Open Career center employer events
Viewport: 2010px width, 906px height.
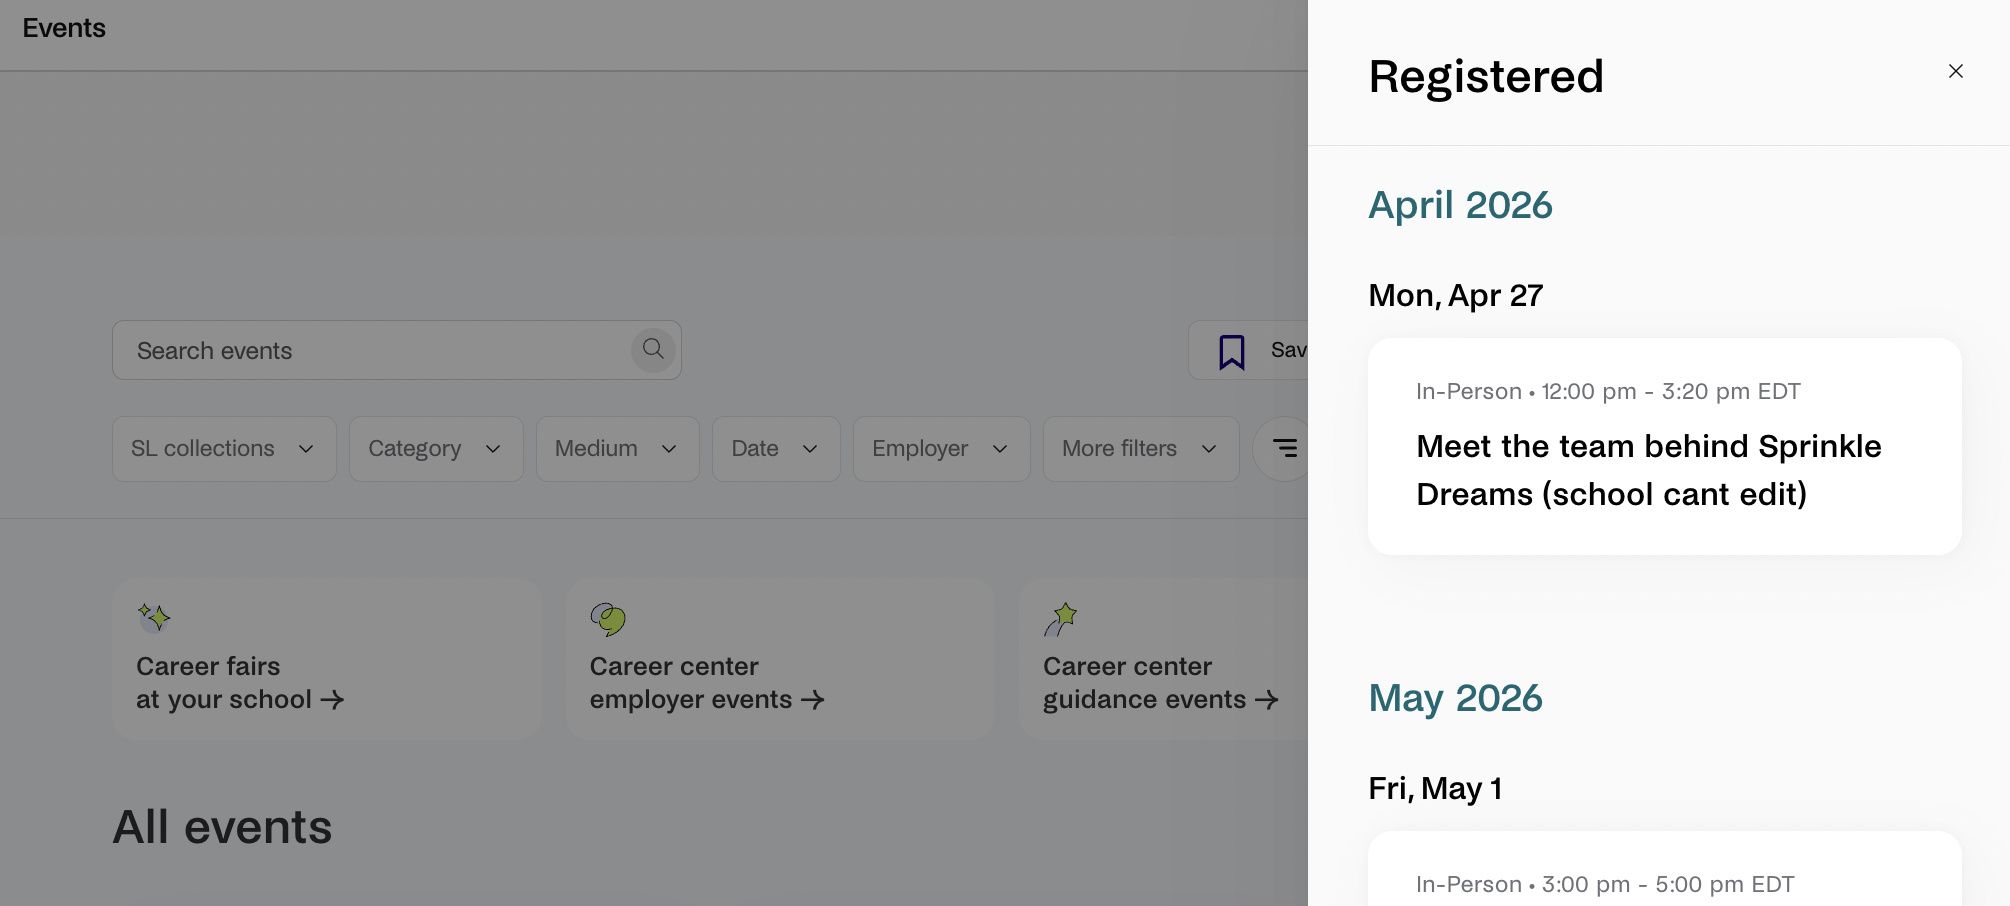coord(780,658)
